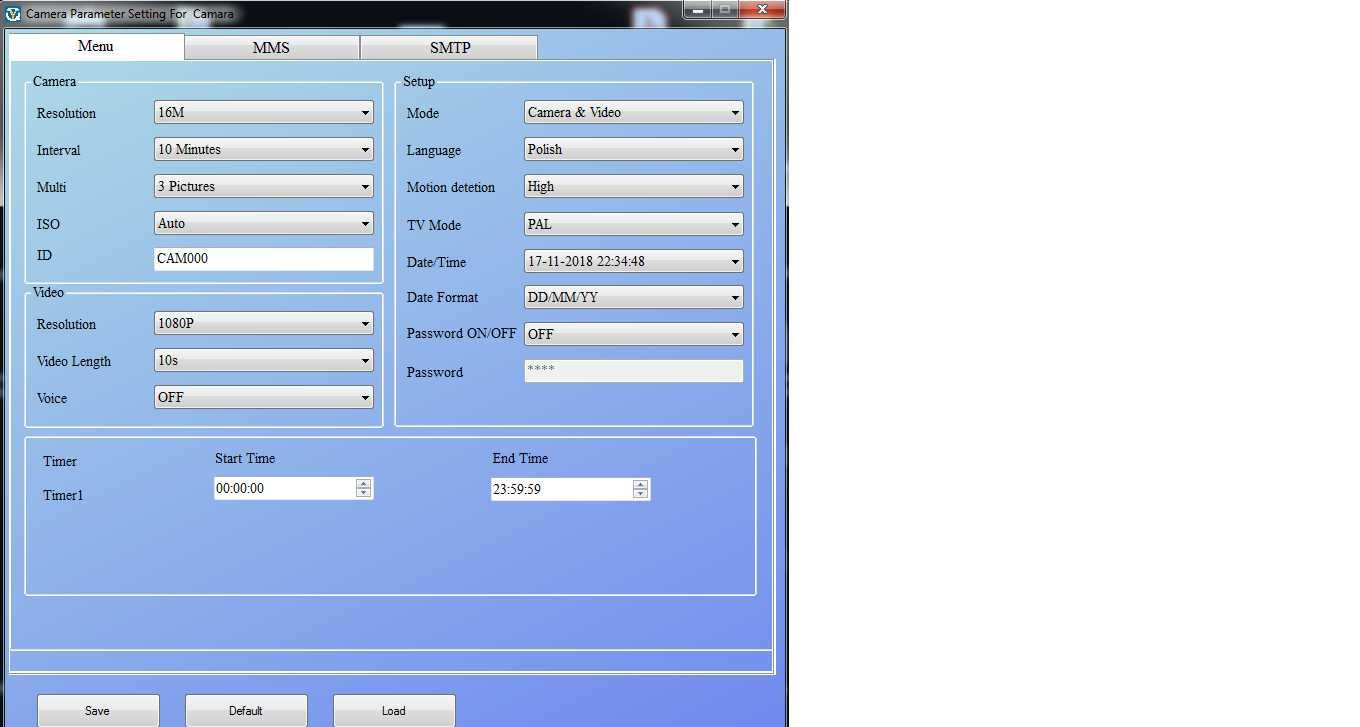The image size is (1360, 727).
Task: Increase Start Time with the up arrow
Action: click(364, 484)
